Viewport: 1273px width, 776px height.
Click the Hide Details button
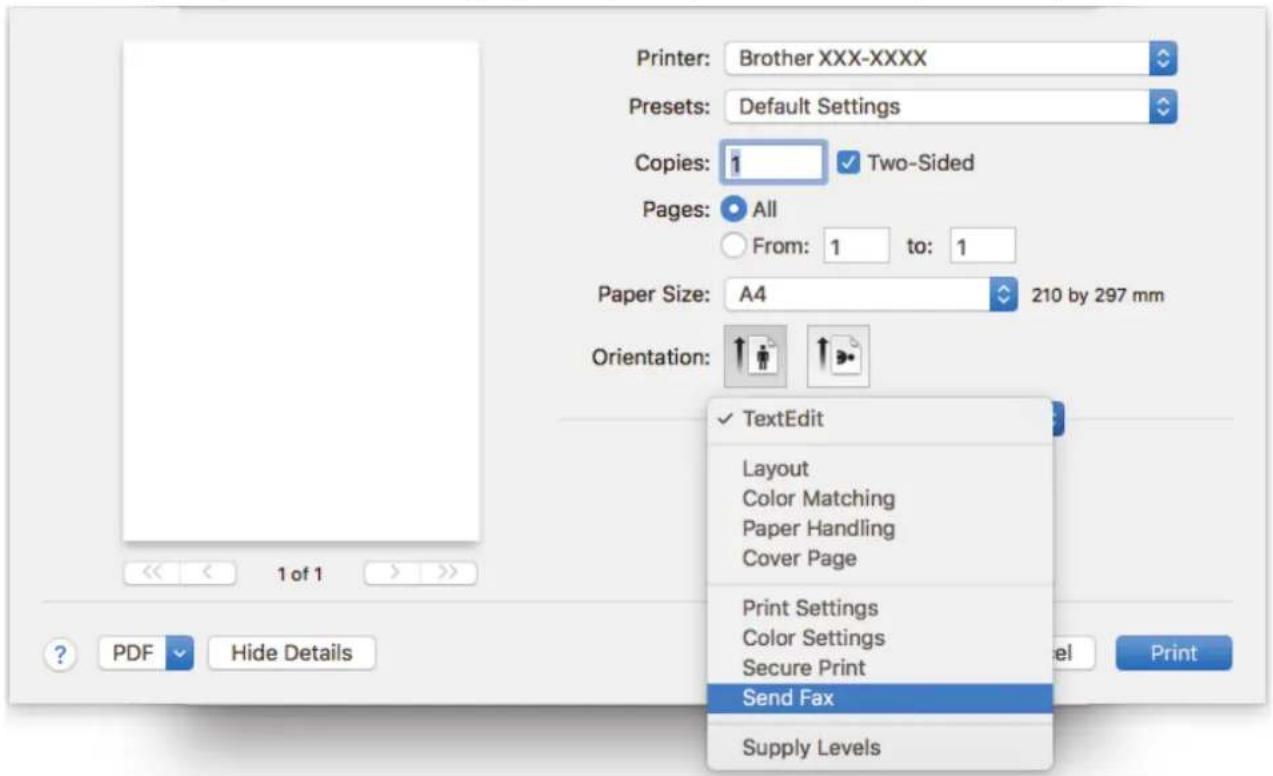pyautogui.click(x=292, y=654)
